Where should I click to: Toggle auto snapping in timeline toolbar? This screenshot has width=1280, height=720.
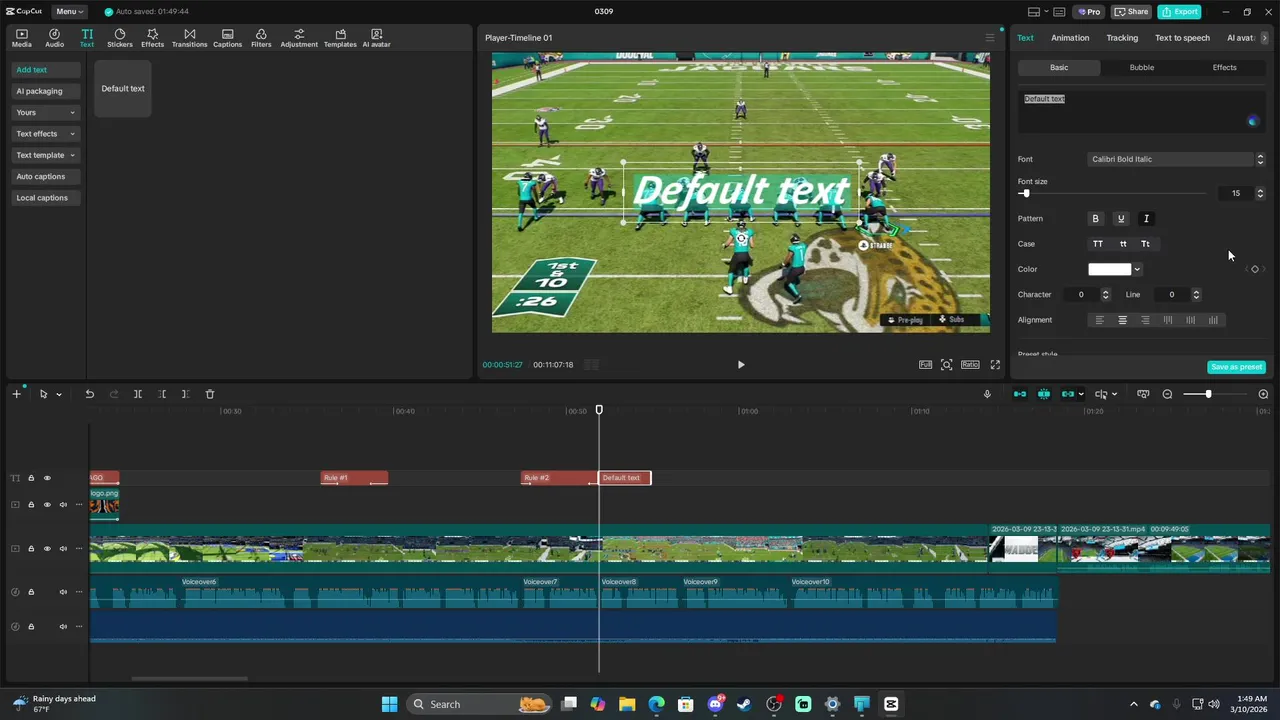pos(1044,394)
